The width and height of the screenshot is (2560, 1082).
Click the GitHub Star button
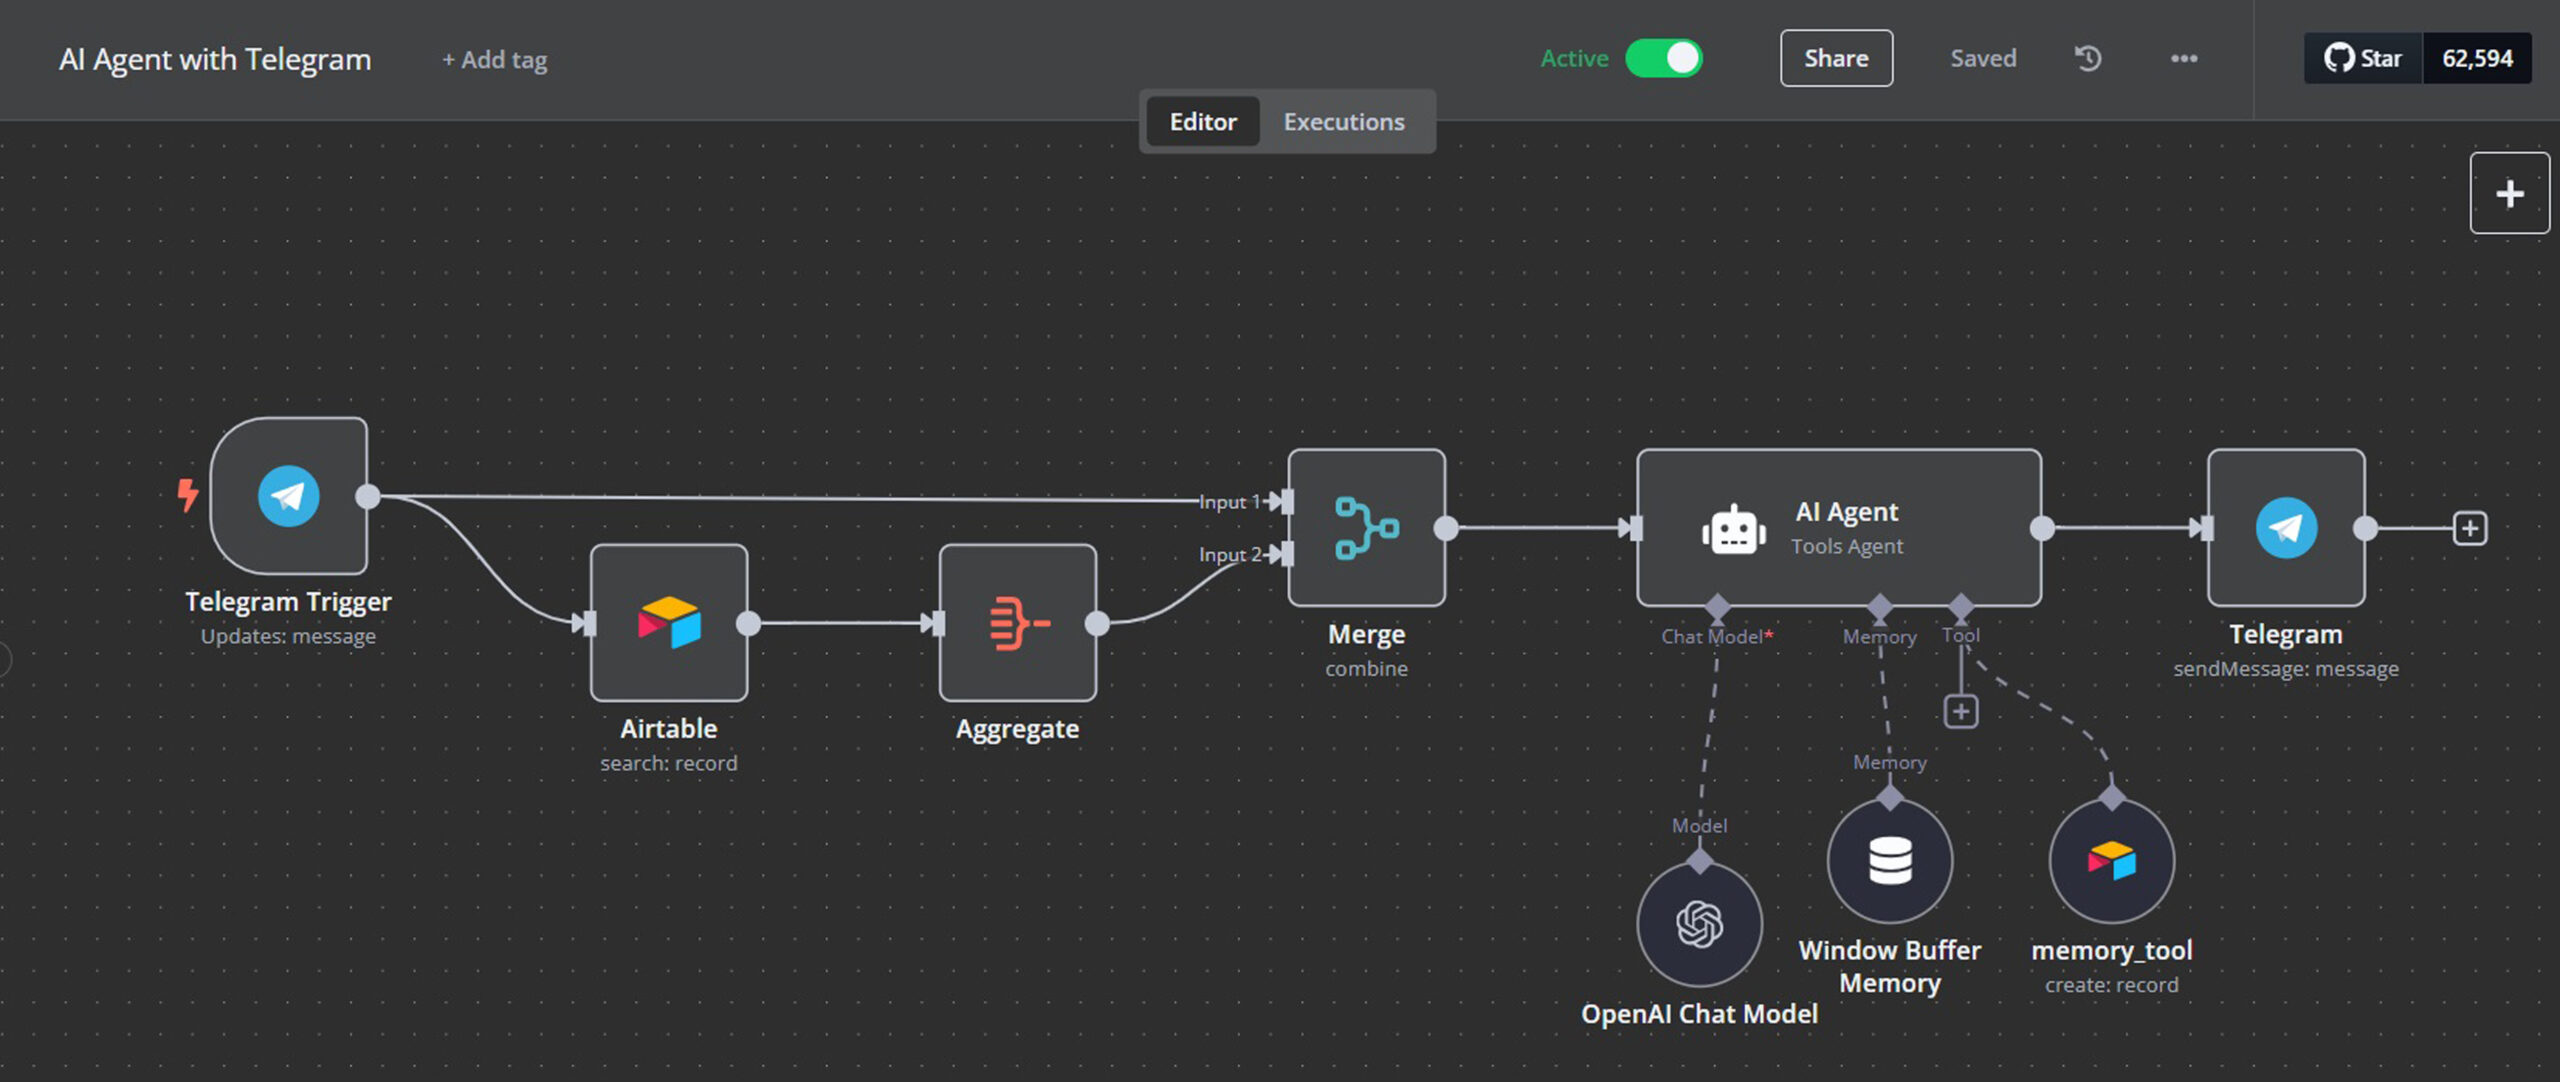point(2363,58)
